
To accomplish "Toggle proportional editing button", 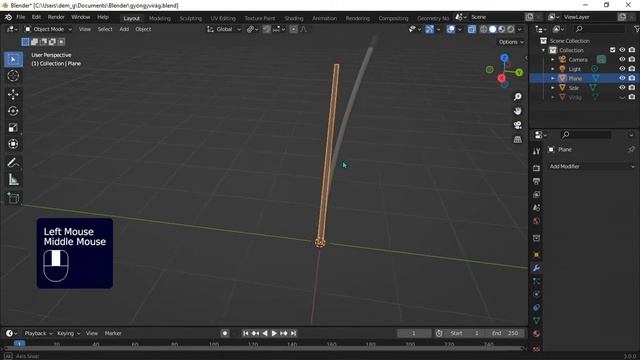I will pyautogui.click(x=293, y=29).
